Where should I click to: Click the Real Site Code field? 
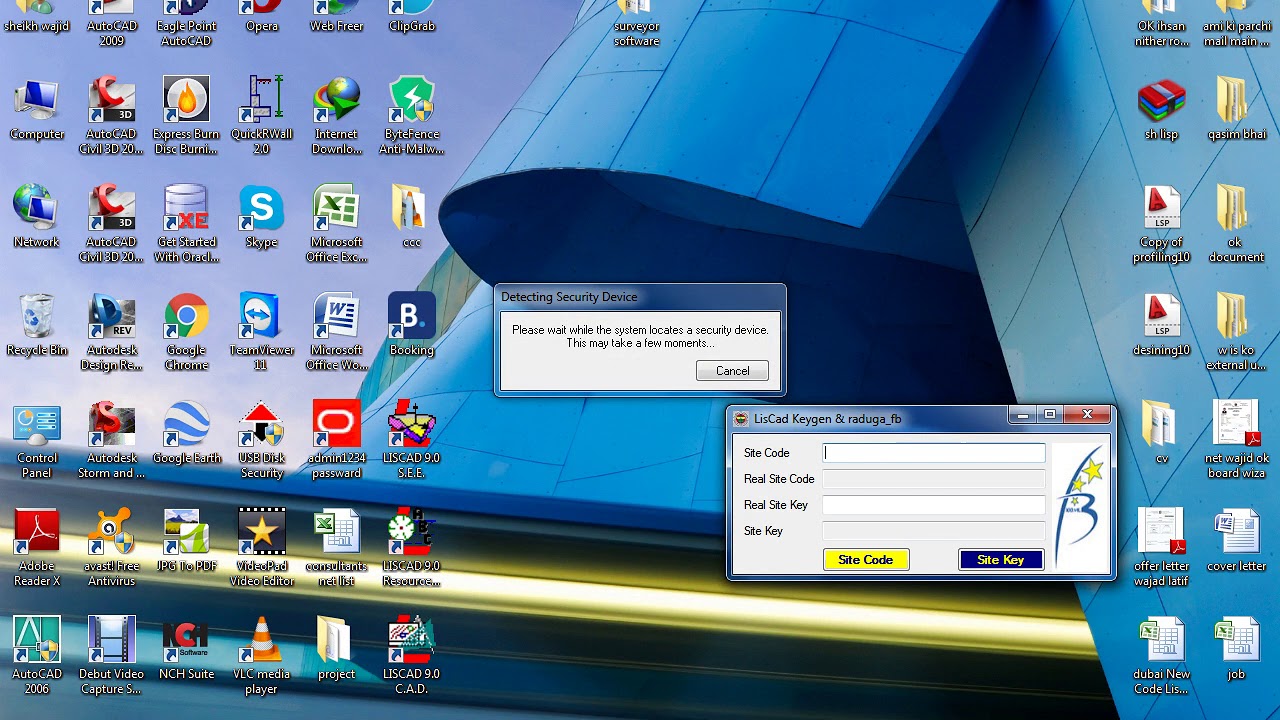click(x=934, y=479)
